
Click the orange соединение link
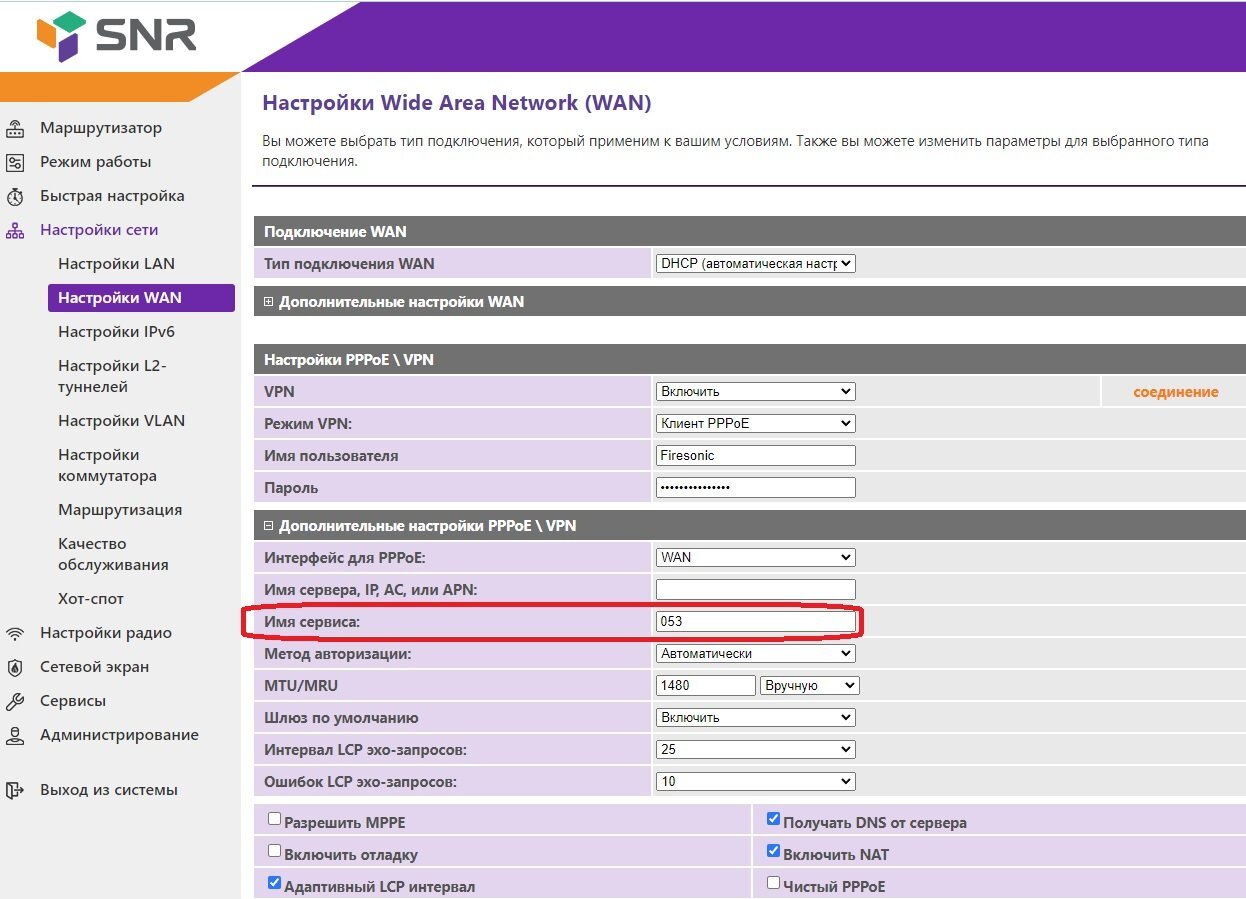1175,392
